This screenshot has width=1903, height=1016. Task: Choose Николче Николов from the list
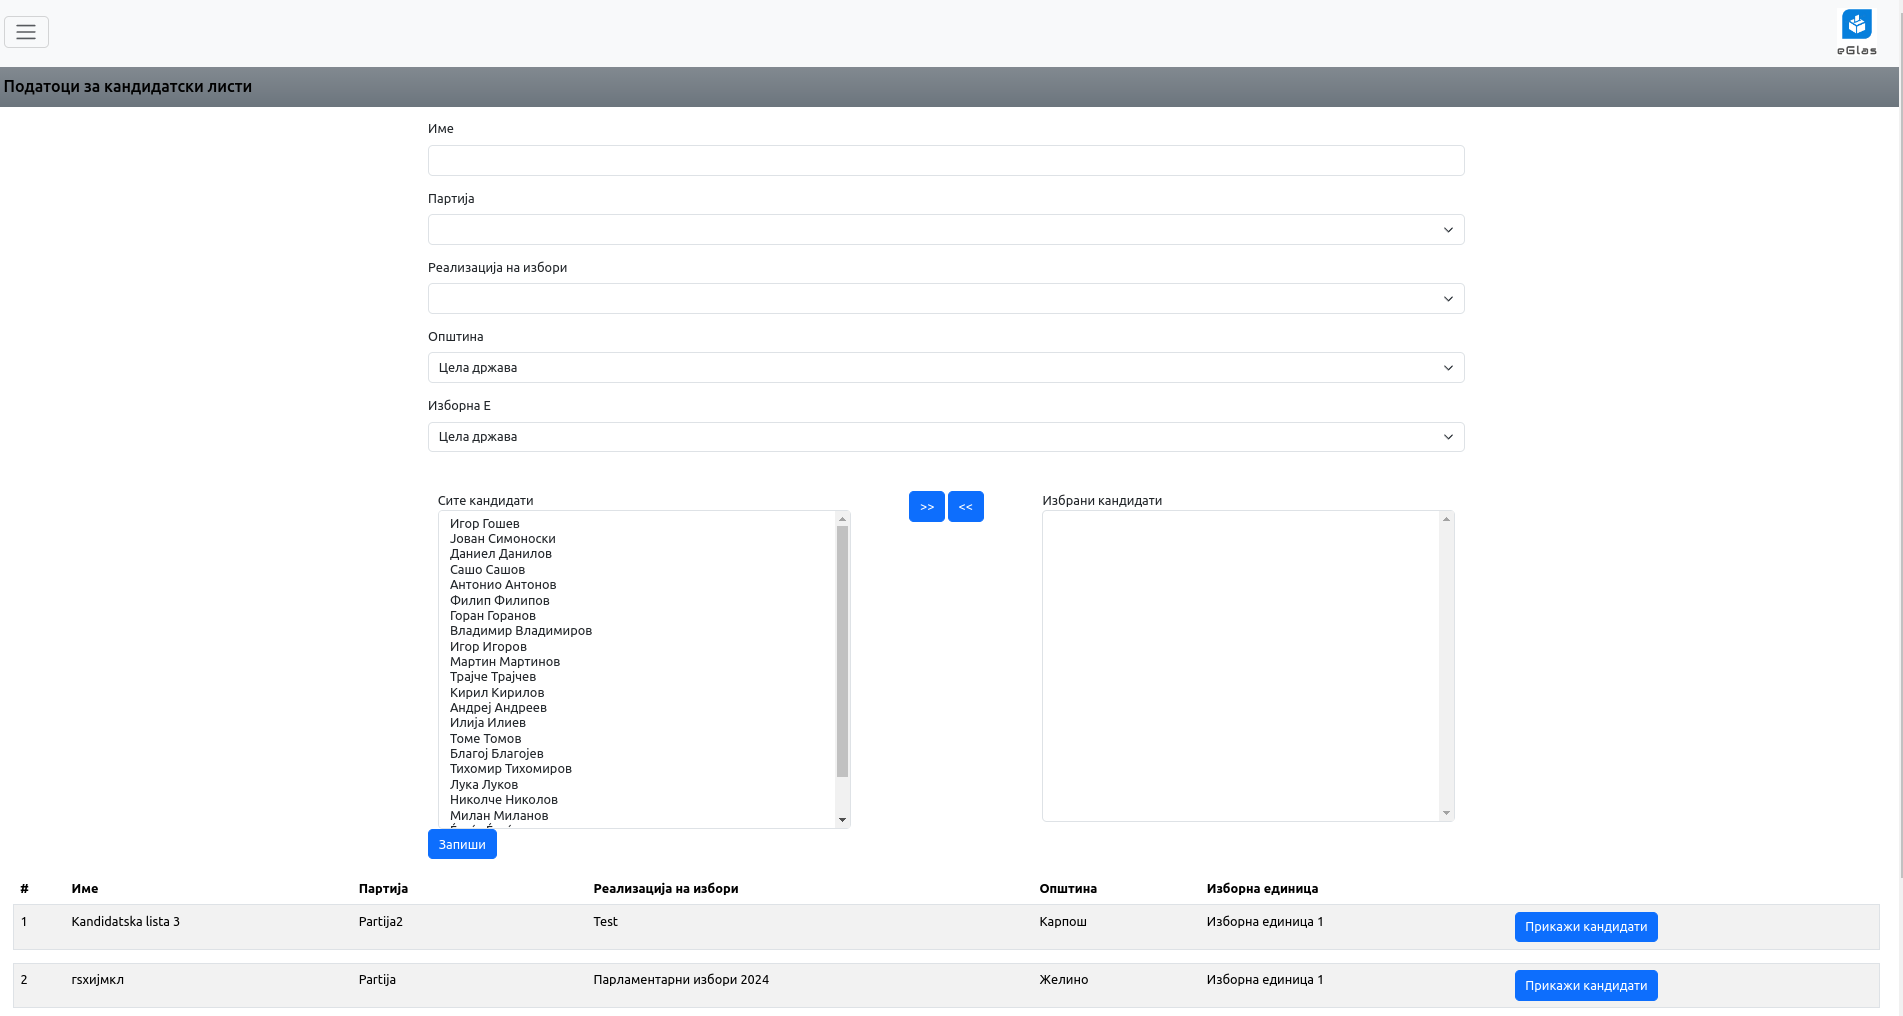click(503, 800)
